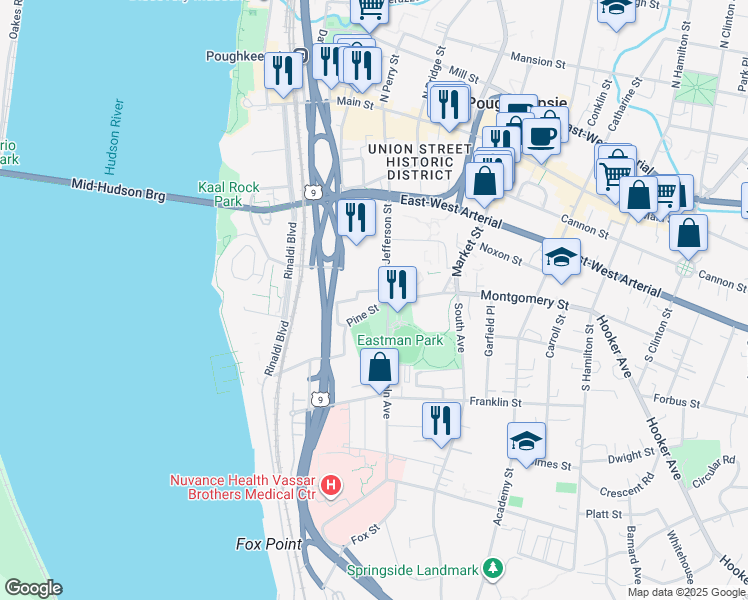Click the restaurant marker near N Bridge St
This screenshot has width=748, height=600.
pyautogui.click(x=449, y=104)
